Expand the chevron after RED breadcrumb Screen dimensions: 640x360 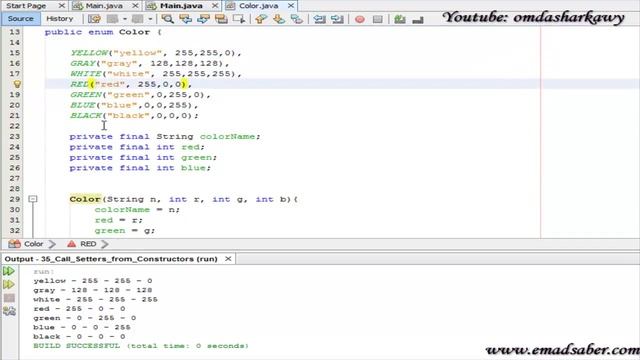pyautogui.click(x=104, y=244)
